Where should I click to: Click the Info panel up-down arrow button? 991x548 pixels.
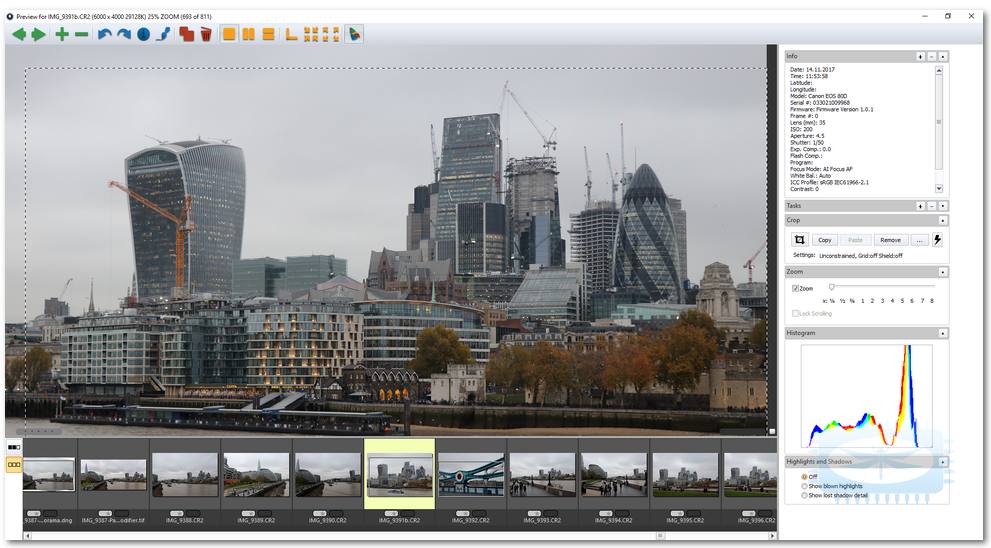920,56
